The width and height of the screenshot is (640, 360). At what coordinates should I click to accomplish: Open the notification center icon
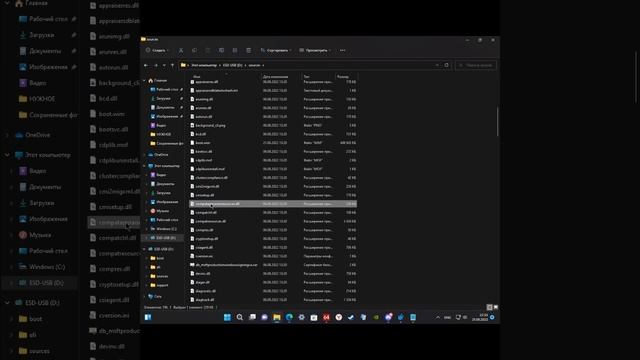coord(492,317)
